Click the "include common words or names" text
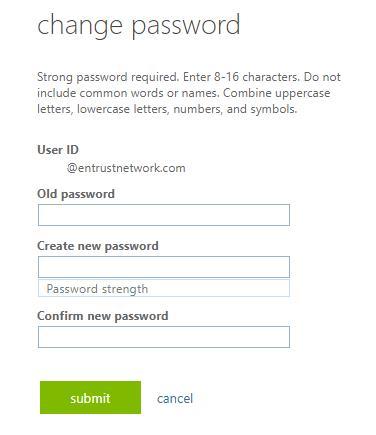The width and height of the screenshot is (376, 435). 128,93
